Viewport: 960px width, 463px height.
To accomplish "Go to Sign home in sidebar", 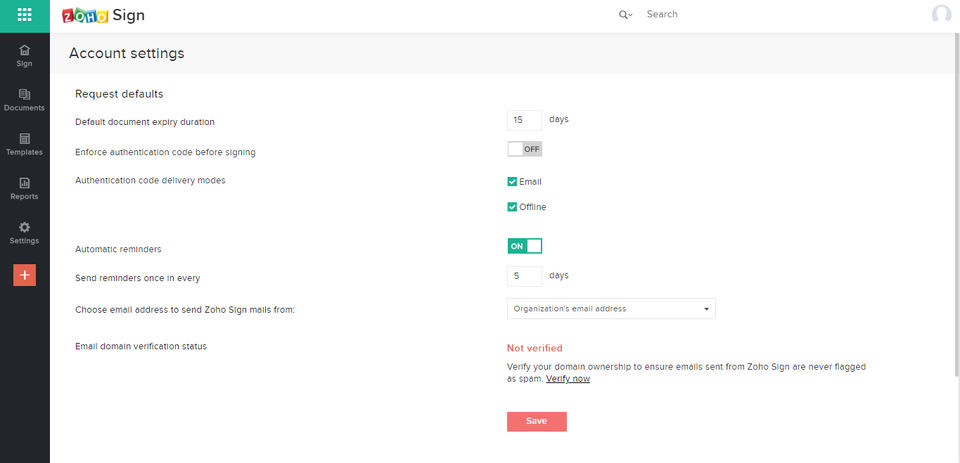I will click(24, 56).
